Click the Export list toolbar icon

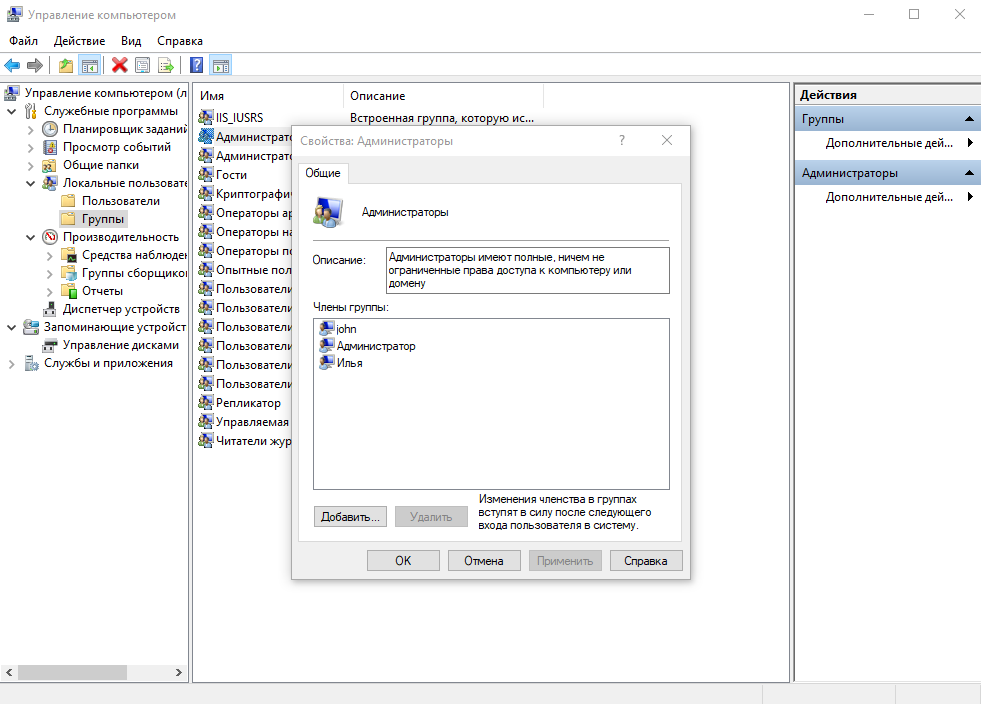[x=166, y=65]
